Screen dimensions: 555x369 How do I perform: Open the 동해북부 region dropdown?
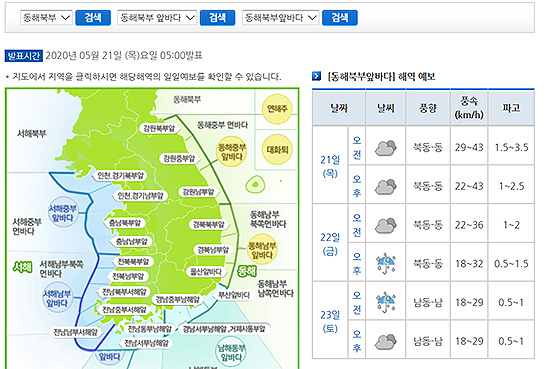(46, 18)
